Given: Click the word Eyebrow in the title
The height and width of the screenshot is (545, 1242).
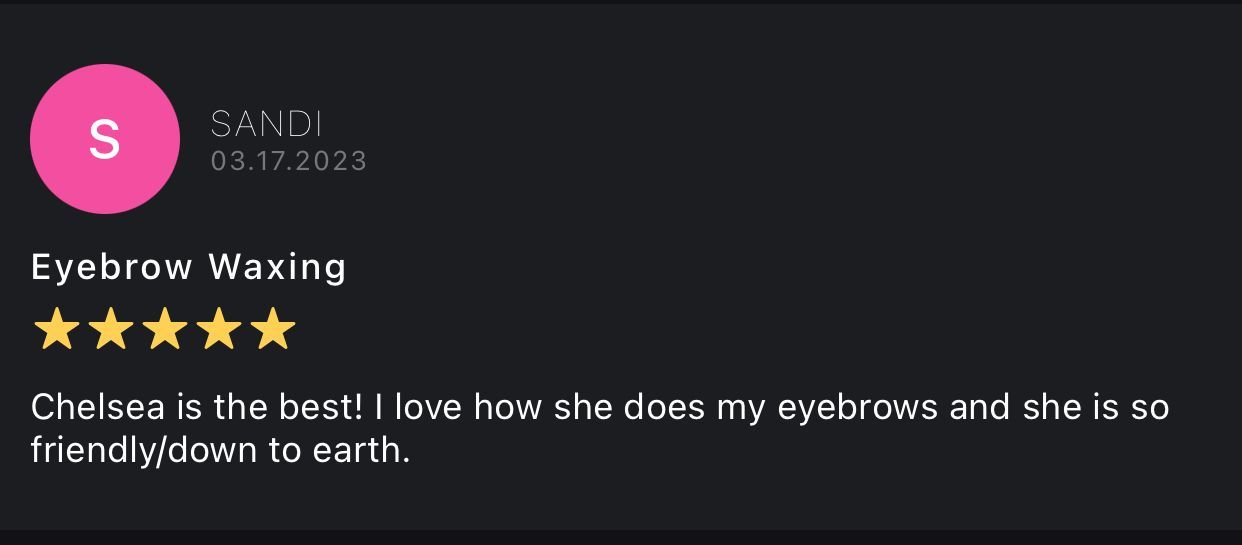Looking at the screenshot, I should pos(111,267).
